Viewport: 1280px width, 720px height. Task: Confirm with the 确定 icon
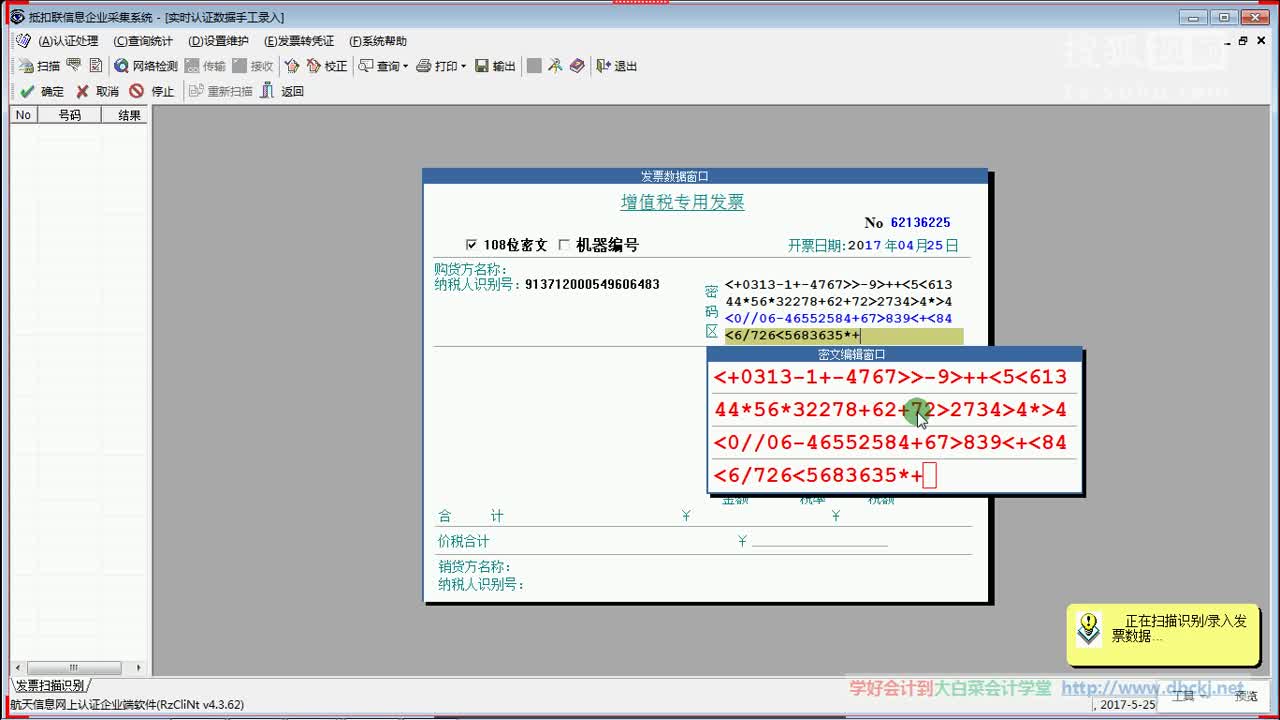point(40,91)
